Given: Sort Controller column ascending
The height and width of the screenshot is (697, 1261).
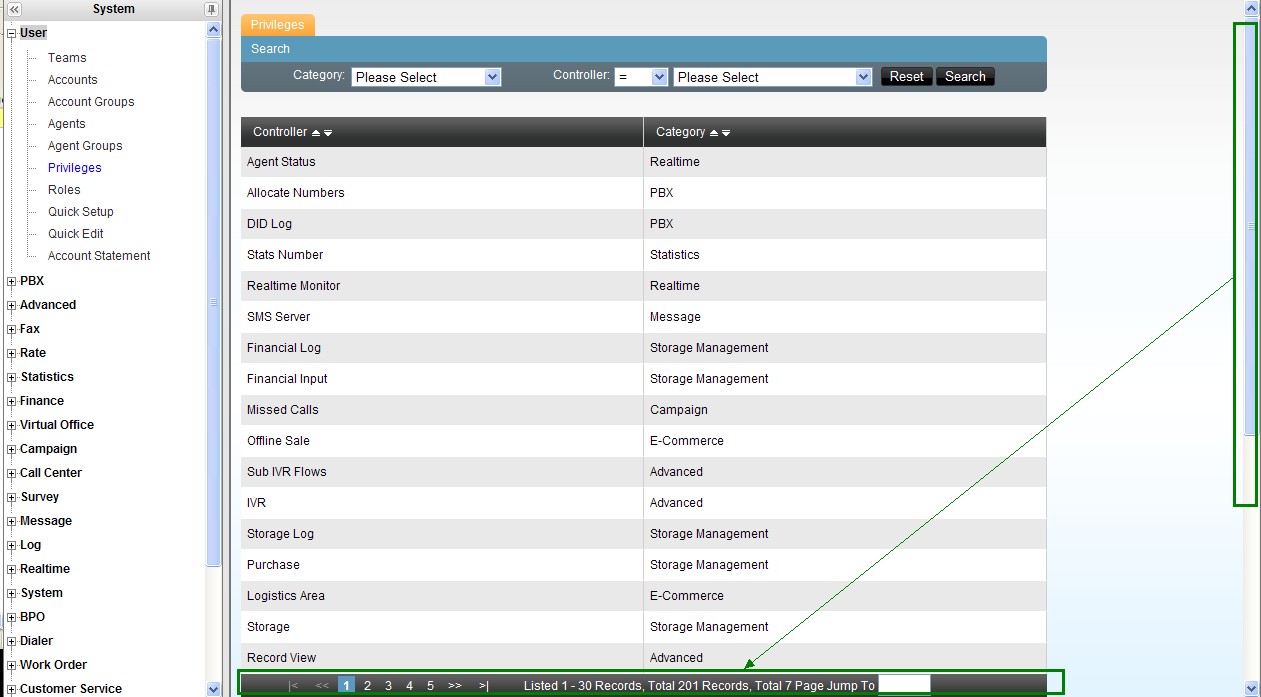Looking at the screenshot, I should (x=316, y=133).
